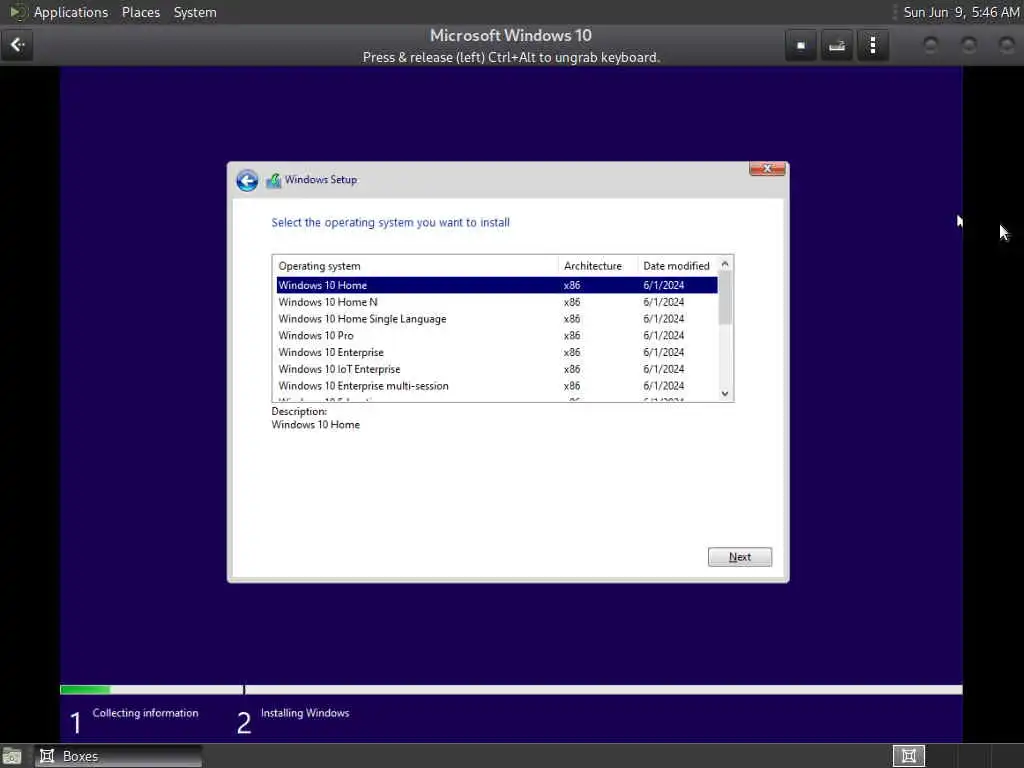Click the first window control circle in Boxes header
The height and width of the screenshot is (768, 1024).
(x=930, y=45)
